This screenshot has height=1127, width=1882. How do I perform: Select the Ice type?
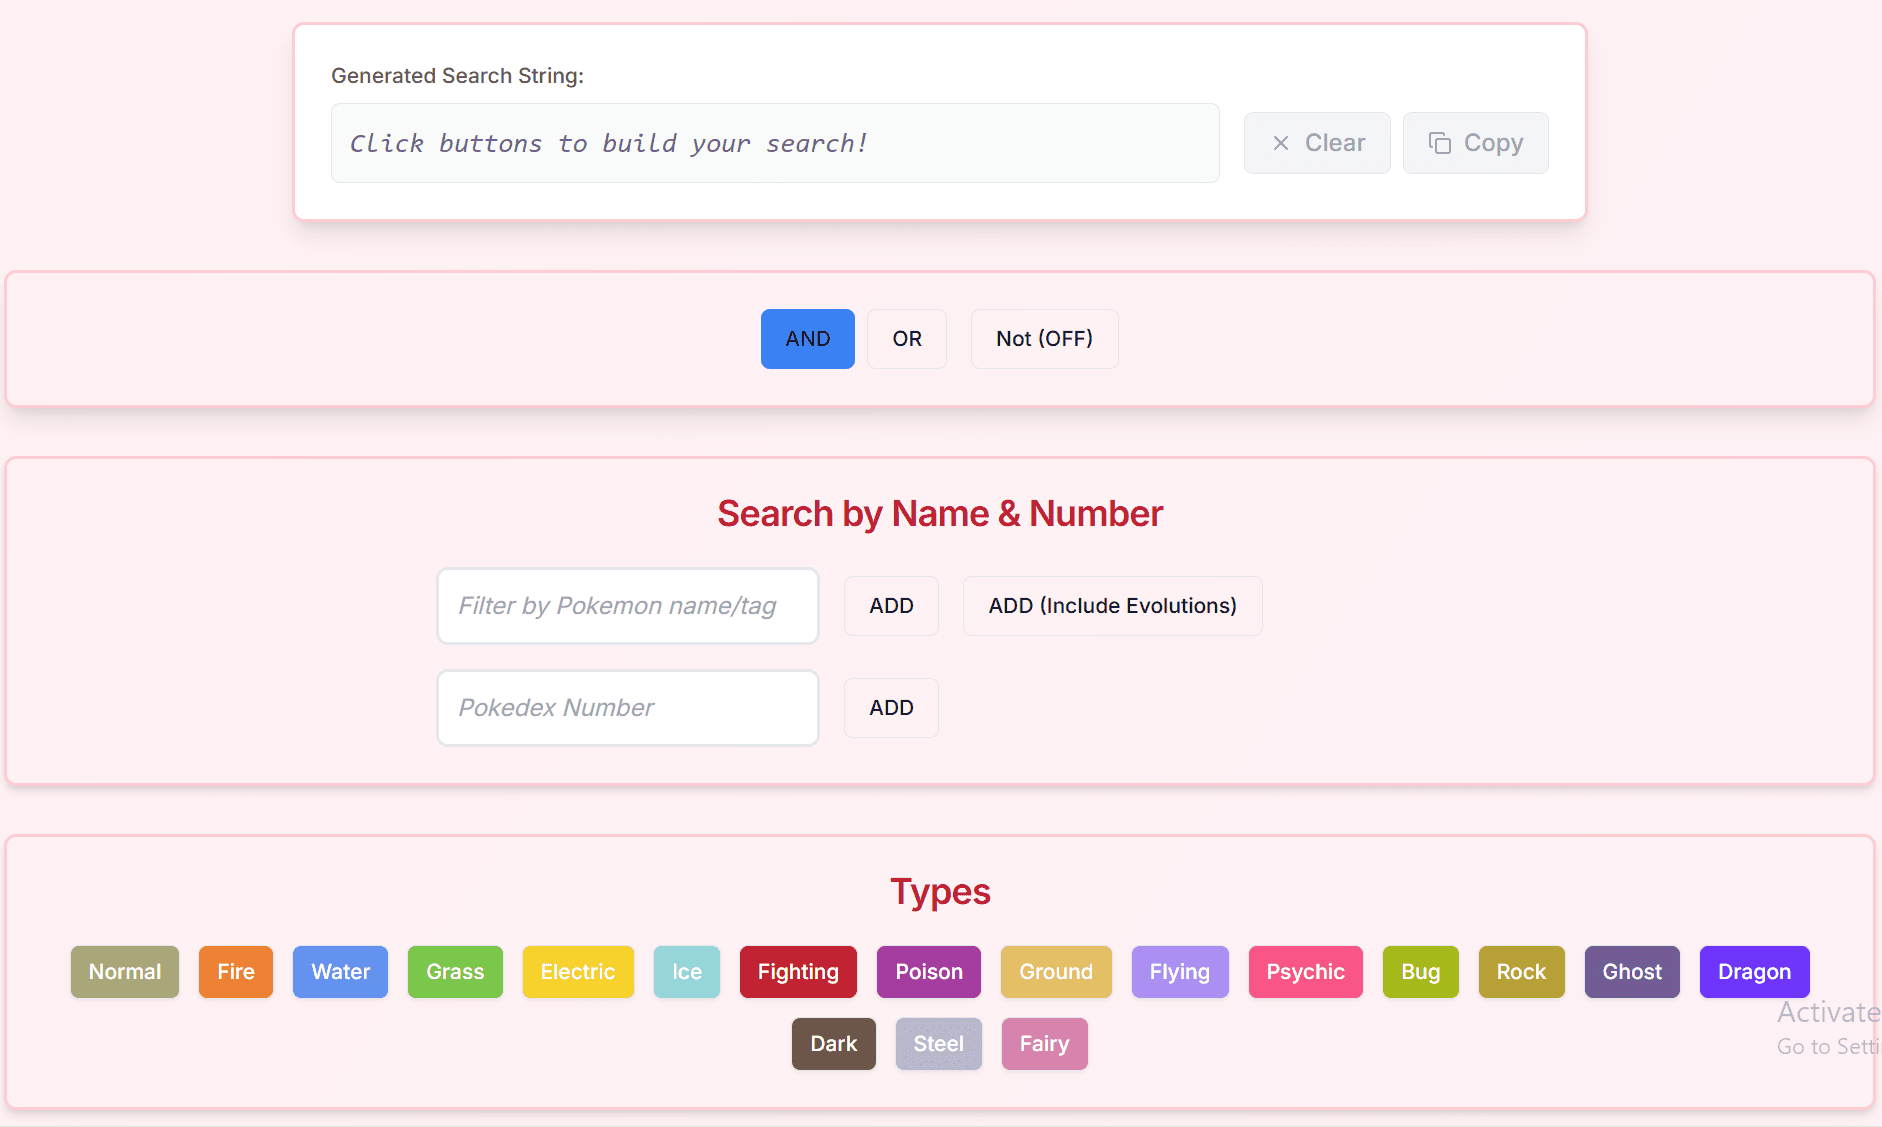[686, 971]
